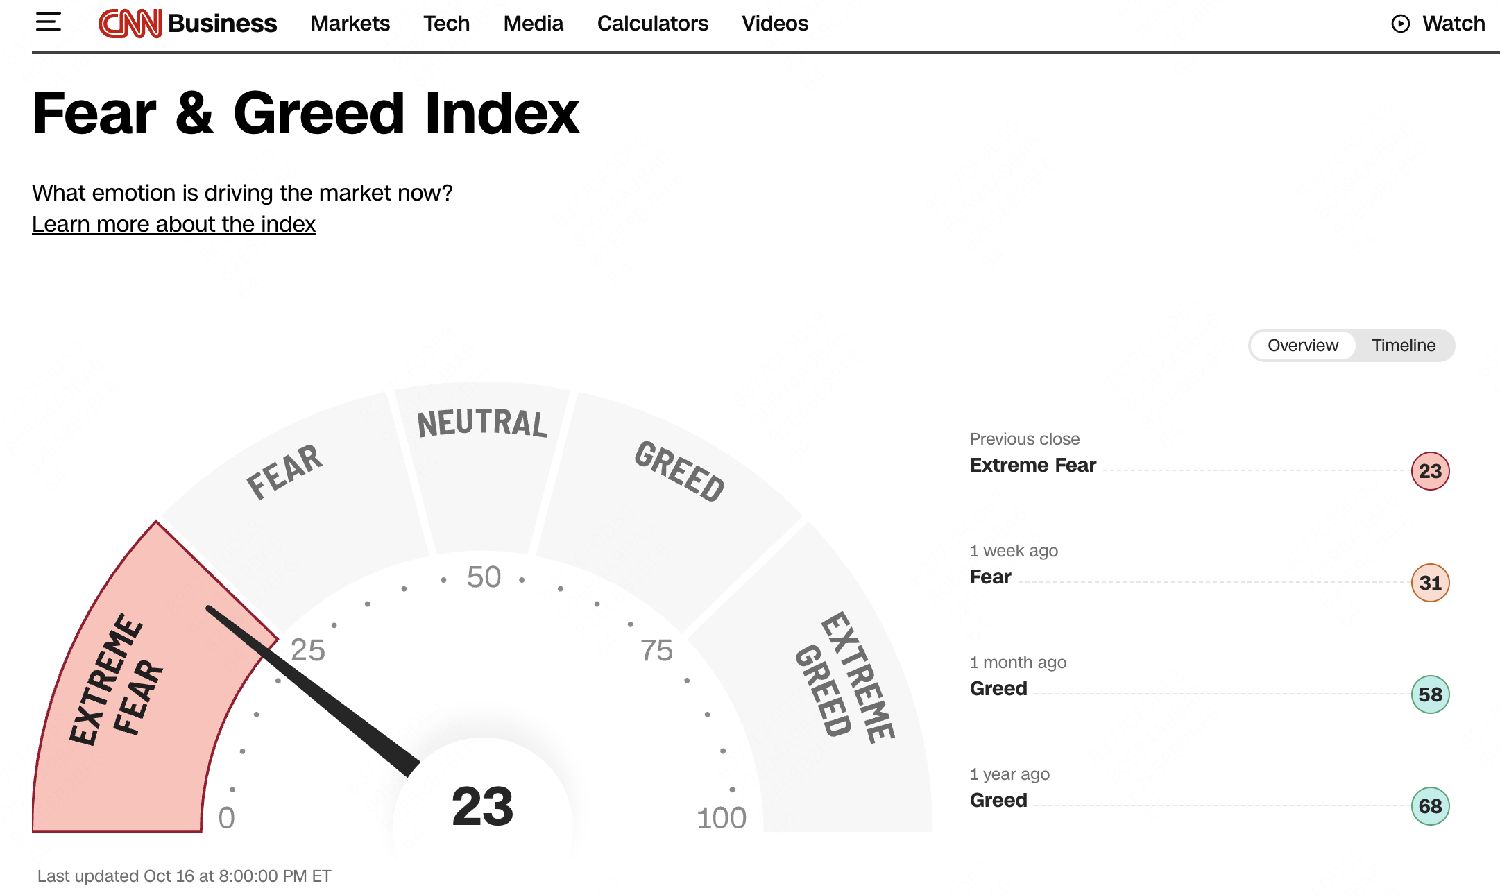
Task: Navigate to the Videos section
Action: tap(775, 23)
